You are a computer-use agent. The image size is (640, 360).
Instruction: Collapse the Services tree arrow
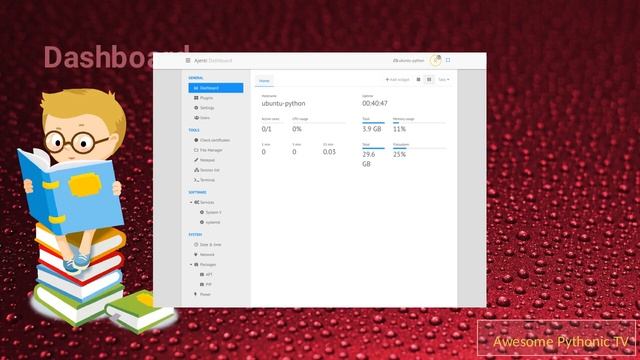point(191,202)
